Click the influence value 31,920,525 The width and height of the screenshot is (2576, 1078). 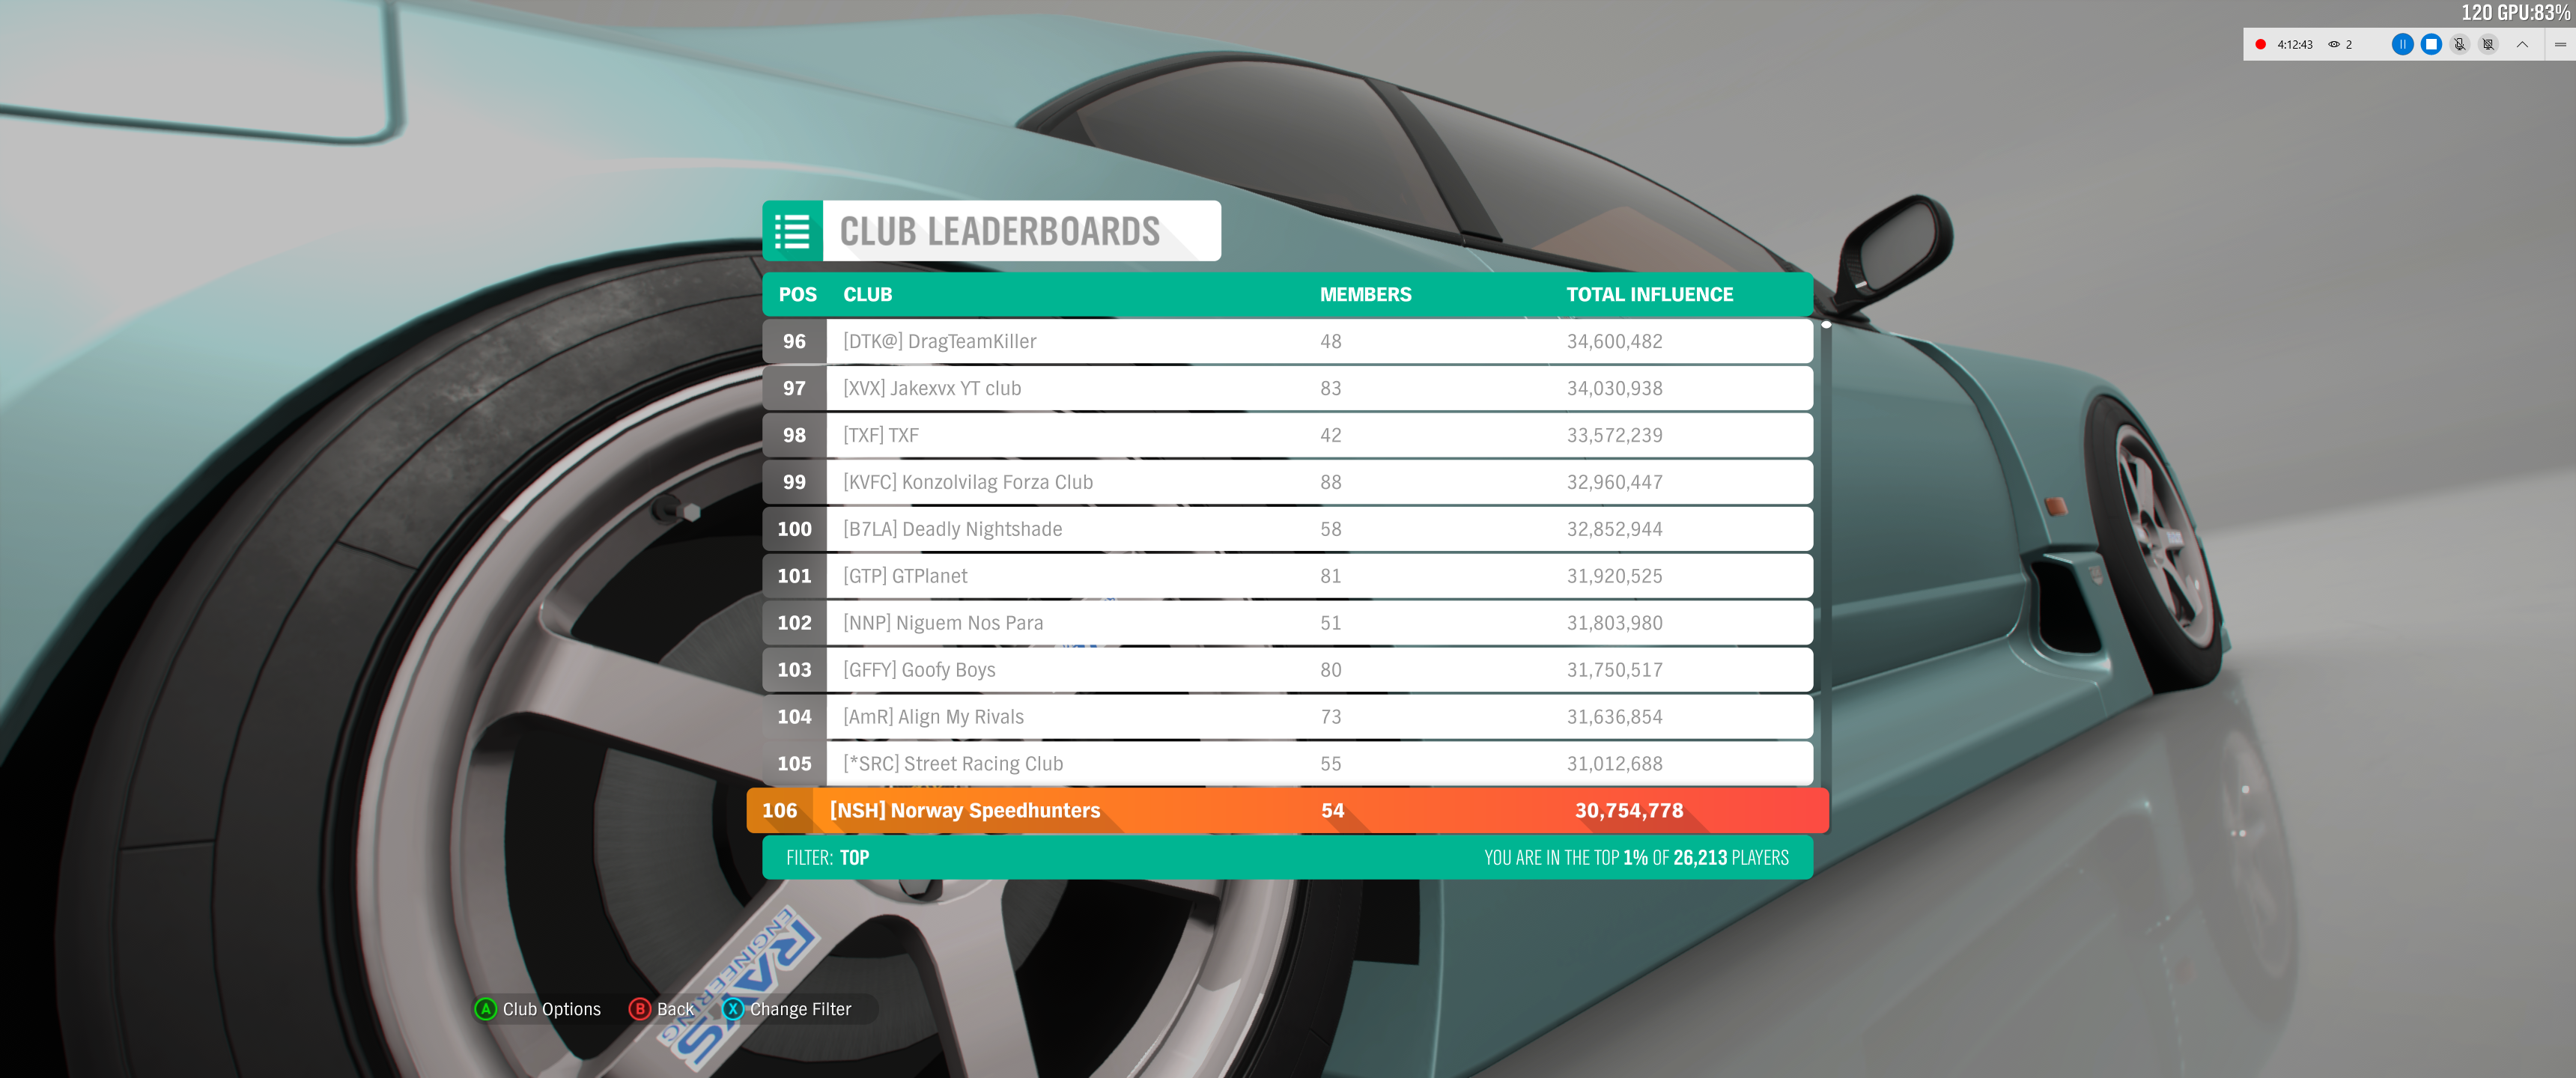click(x=1614, y=576)
